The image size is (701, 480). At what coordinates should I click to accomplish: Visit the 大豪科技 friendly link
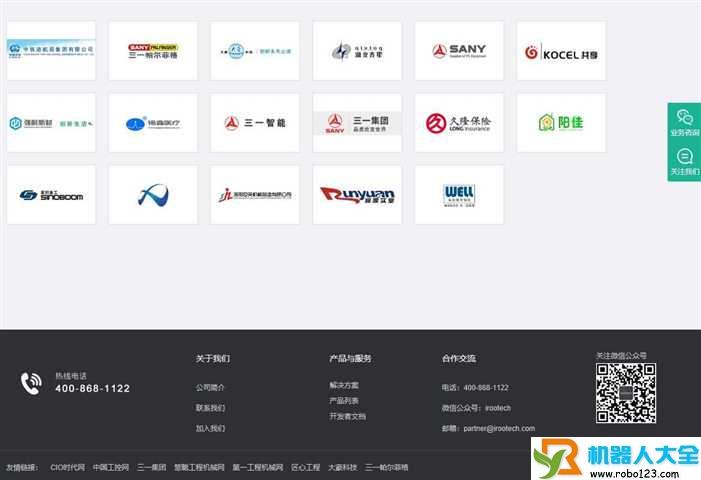[342, 467]
